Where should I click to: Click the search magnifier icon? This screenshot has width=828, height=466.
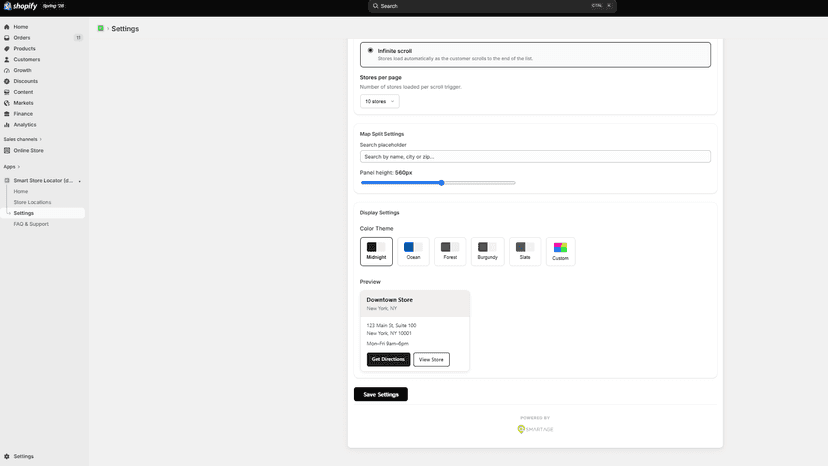[x=375, y=6]
